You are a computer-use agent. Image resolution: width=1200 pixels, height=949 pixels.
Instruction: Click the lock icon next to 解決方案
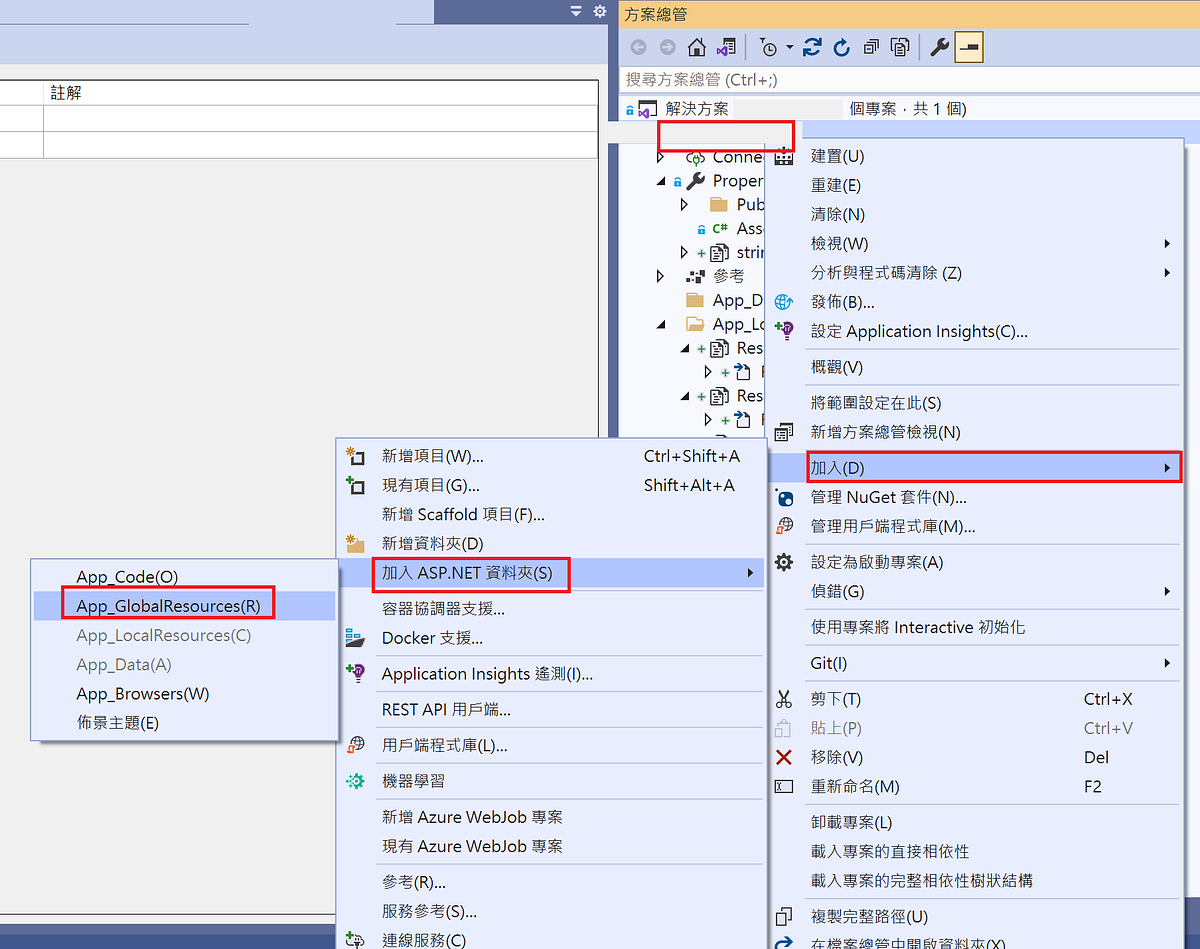click(x=629, y=111)
